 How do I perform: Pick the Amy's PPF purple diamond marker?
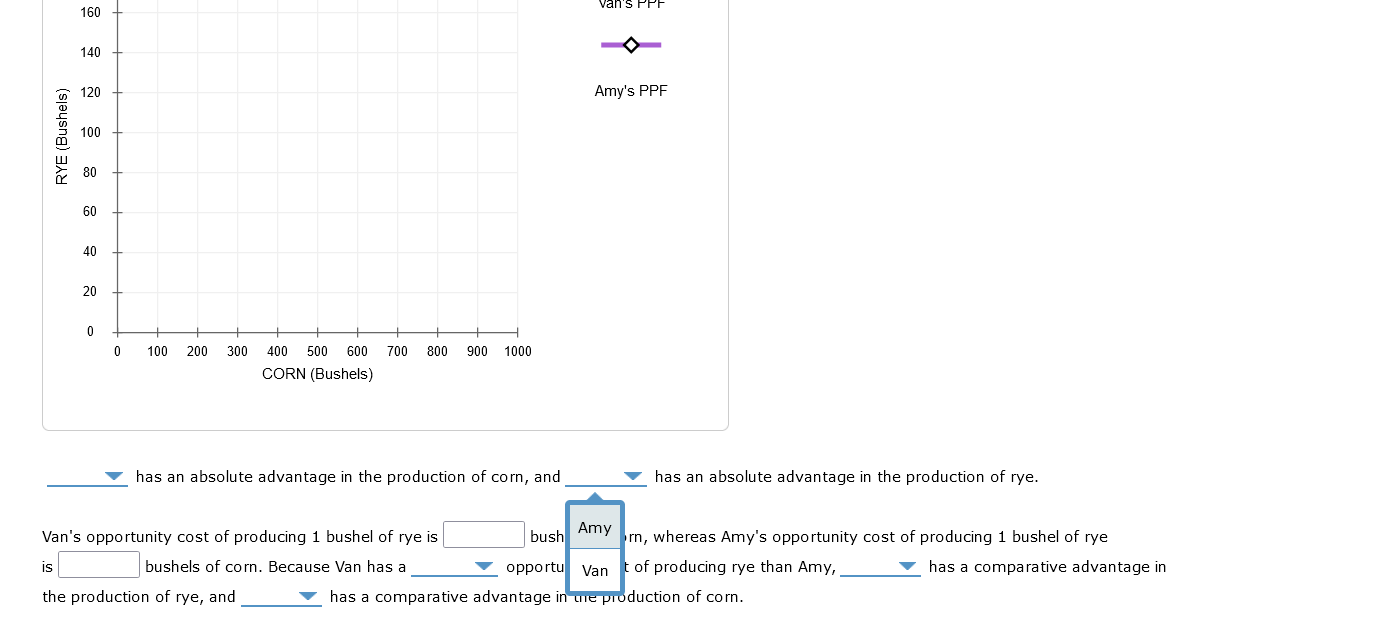631,45
